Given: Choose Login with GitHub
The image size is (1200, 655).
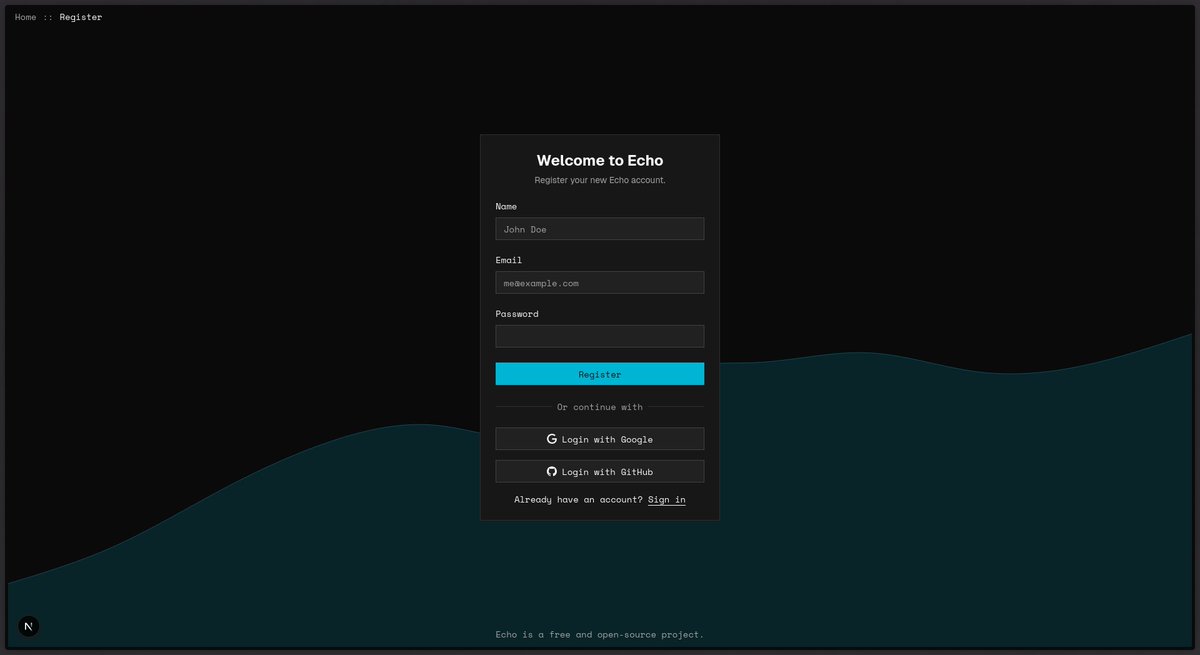Looking at the screenshot, I should pos(600,471).
